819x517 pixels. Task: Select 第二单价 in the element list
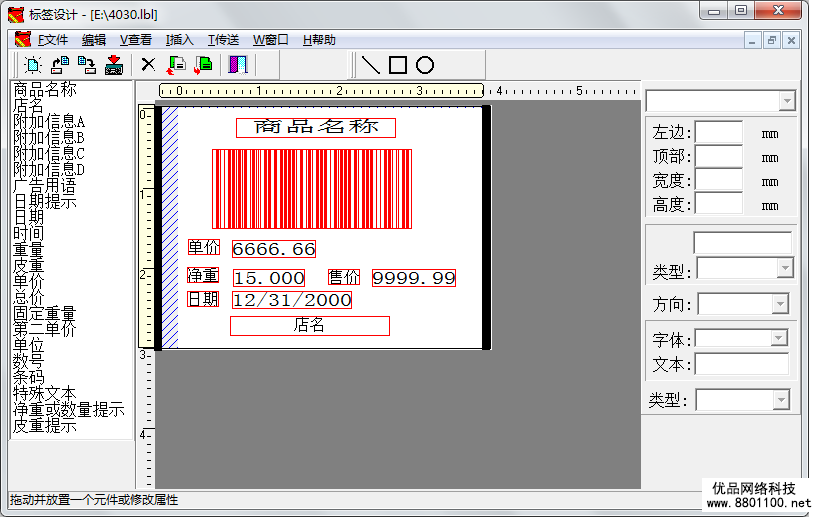pos(45,329)
